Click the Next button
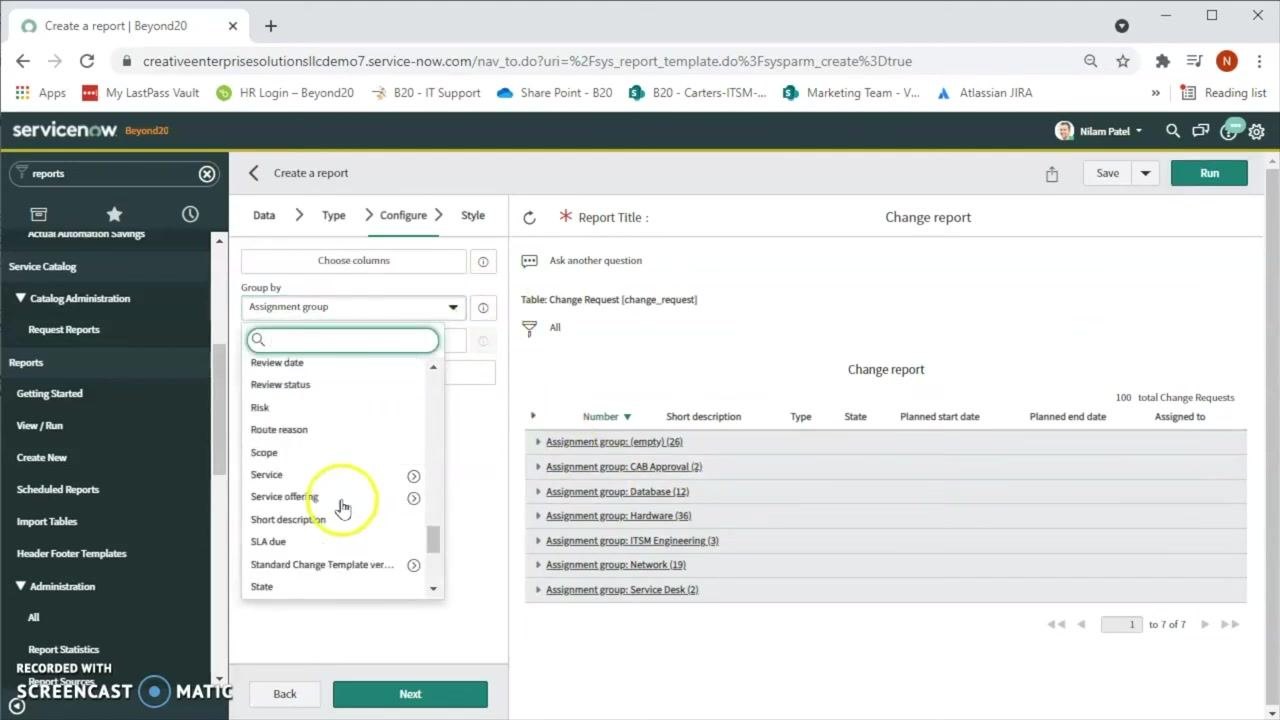The height and width of the screenshot is (720, 1280). click(x=410, y=694)
